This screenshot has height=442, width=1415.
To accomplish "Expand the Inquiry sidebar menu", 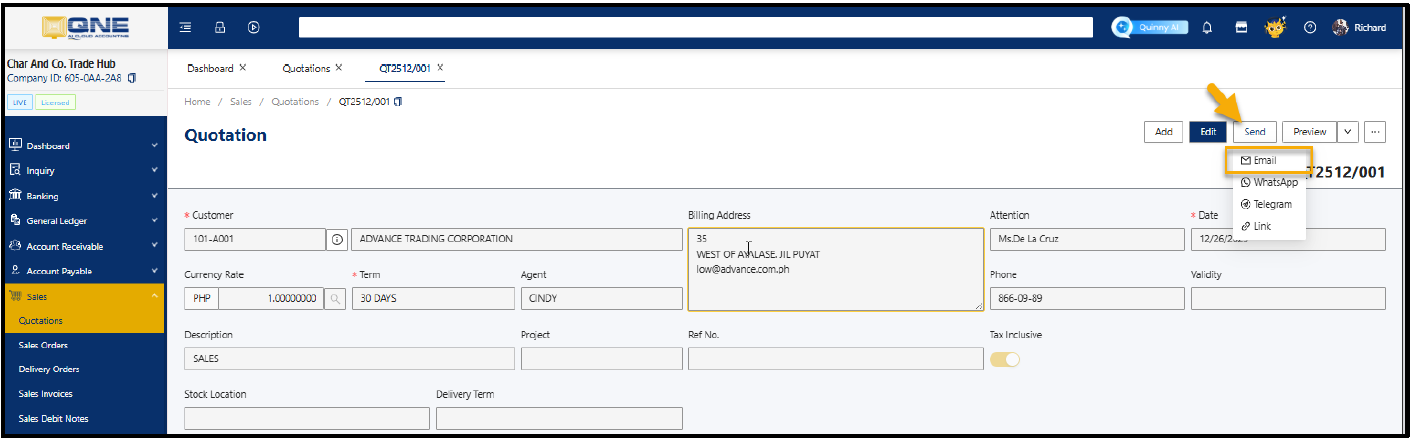I will pyautogui.click(x=154, y=171).
